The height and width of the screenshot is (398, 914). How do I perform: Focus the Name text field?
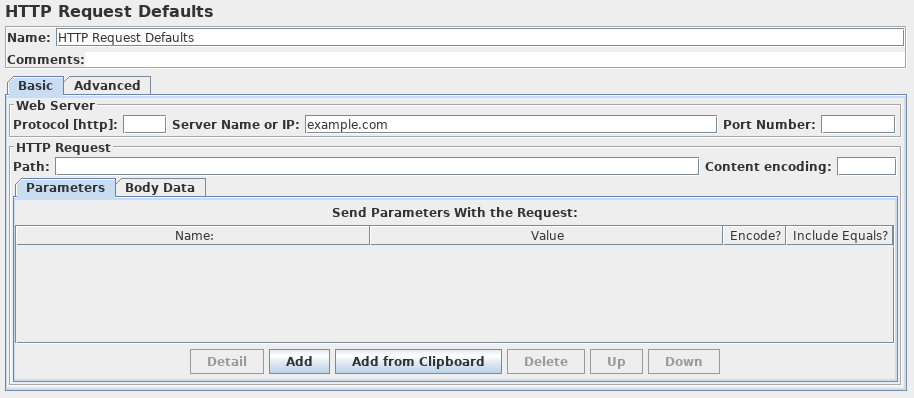(480, 38)
